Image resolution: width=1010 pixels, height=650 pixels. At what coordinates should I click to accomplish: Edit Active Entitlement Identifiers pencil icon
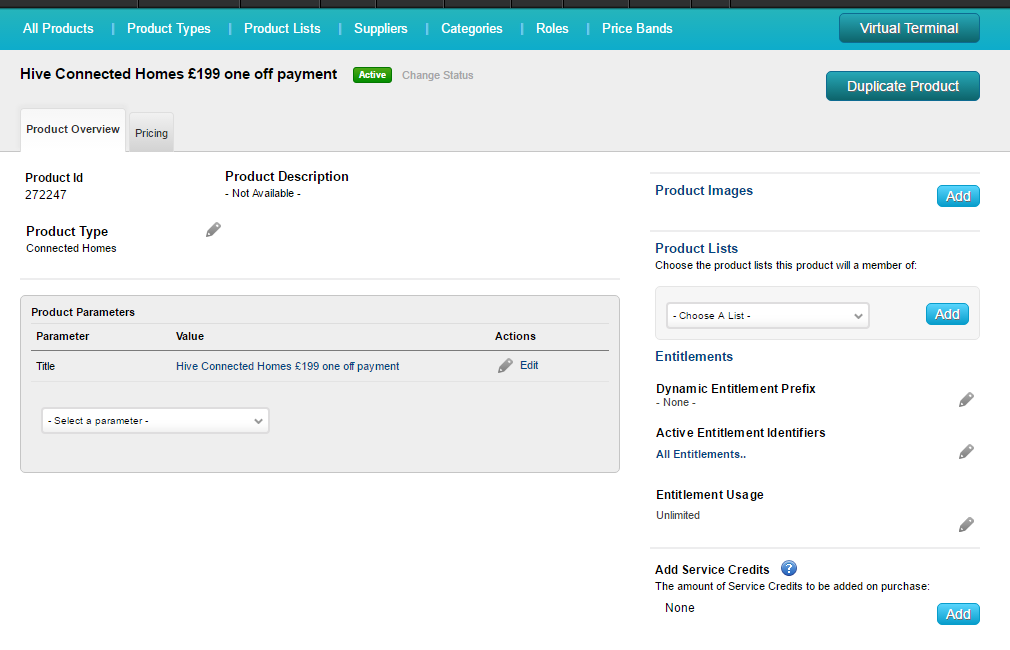(x=966, y=452)
